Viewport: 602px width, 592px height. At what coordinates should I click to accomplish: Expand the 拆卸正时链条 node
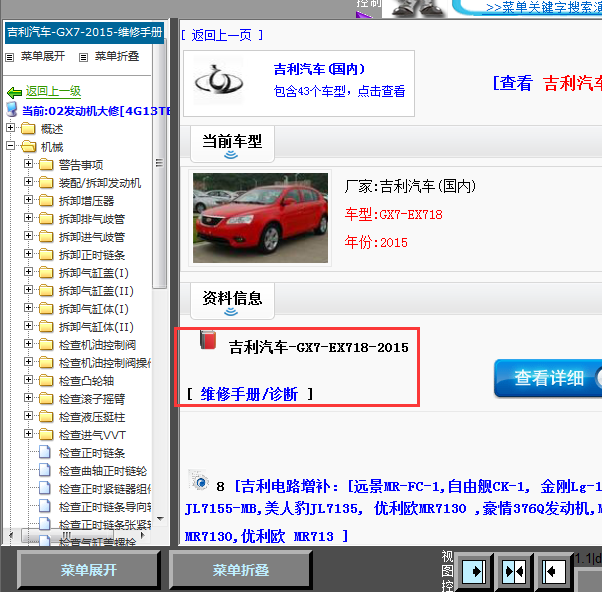point(28,253)
